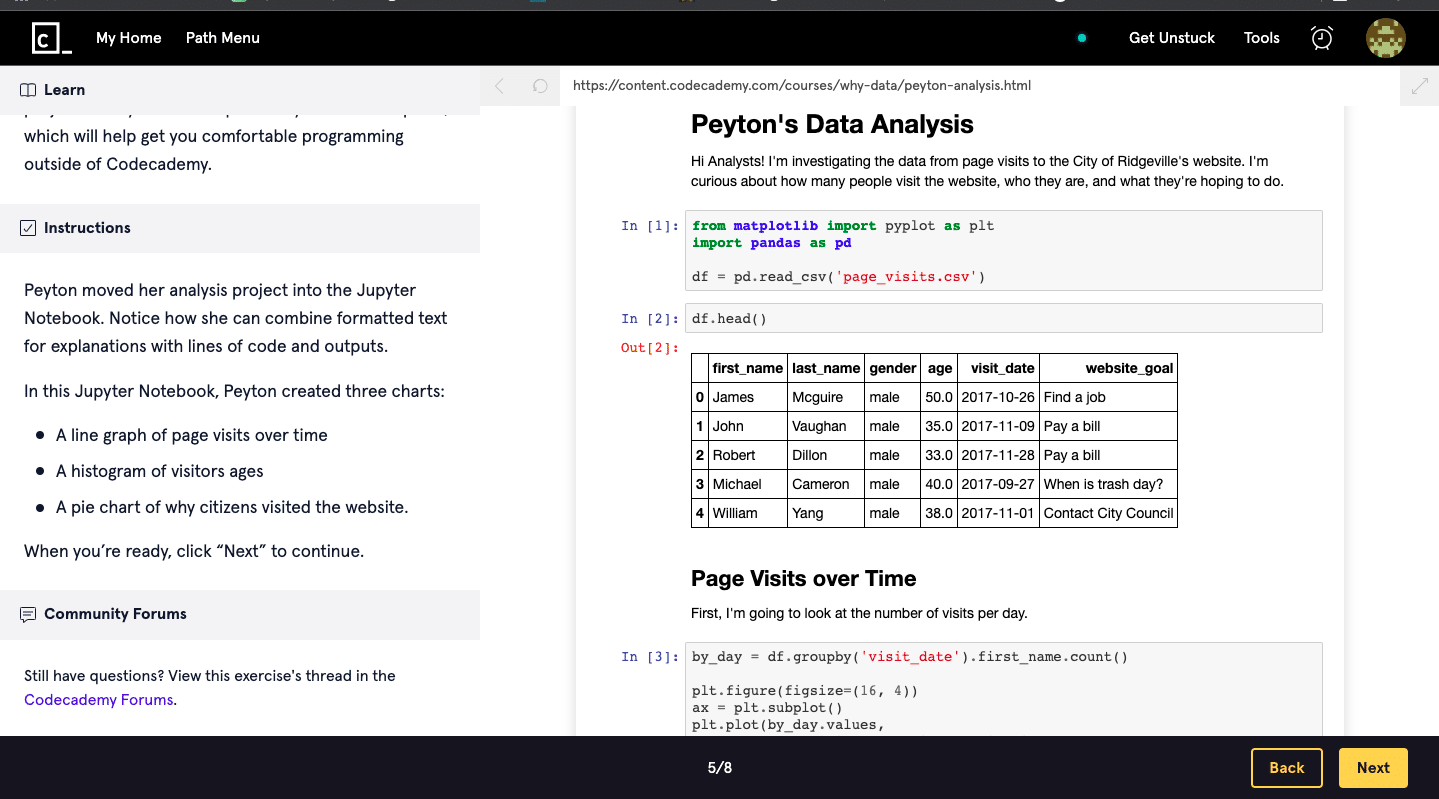Click the Get Unstuck button

tap(1171, 38)
